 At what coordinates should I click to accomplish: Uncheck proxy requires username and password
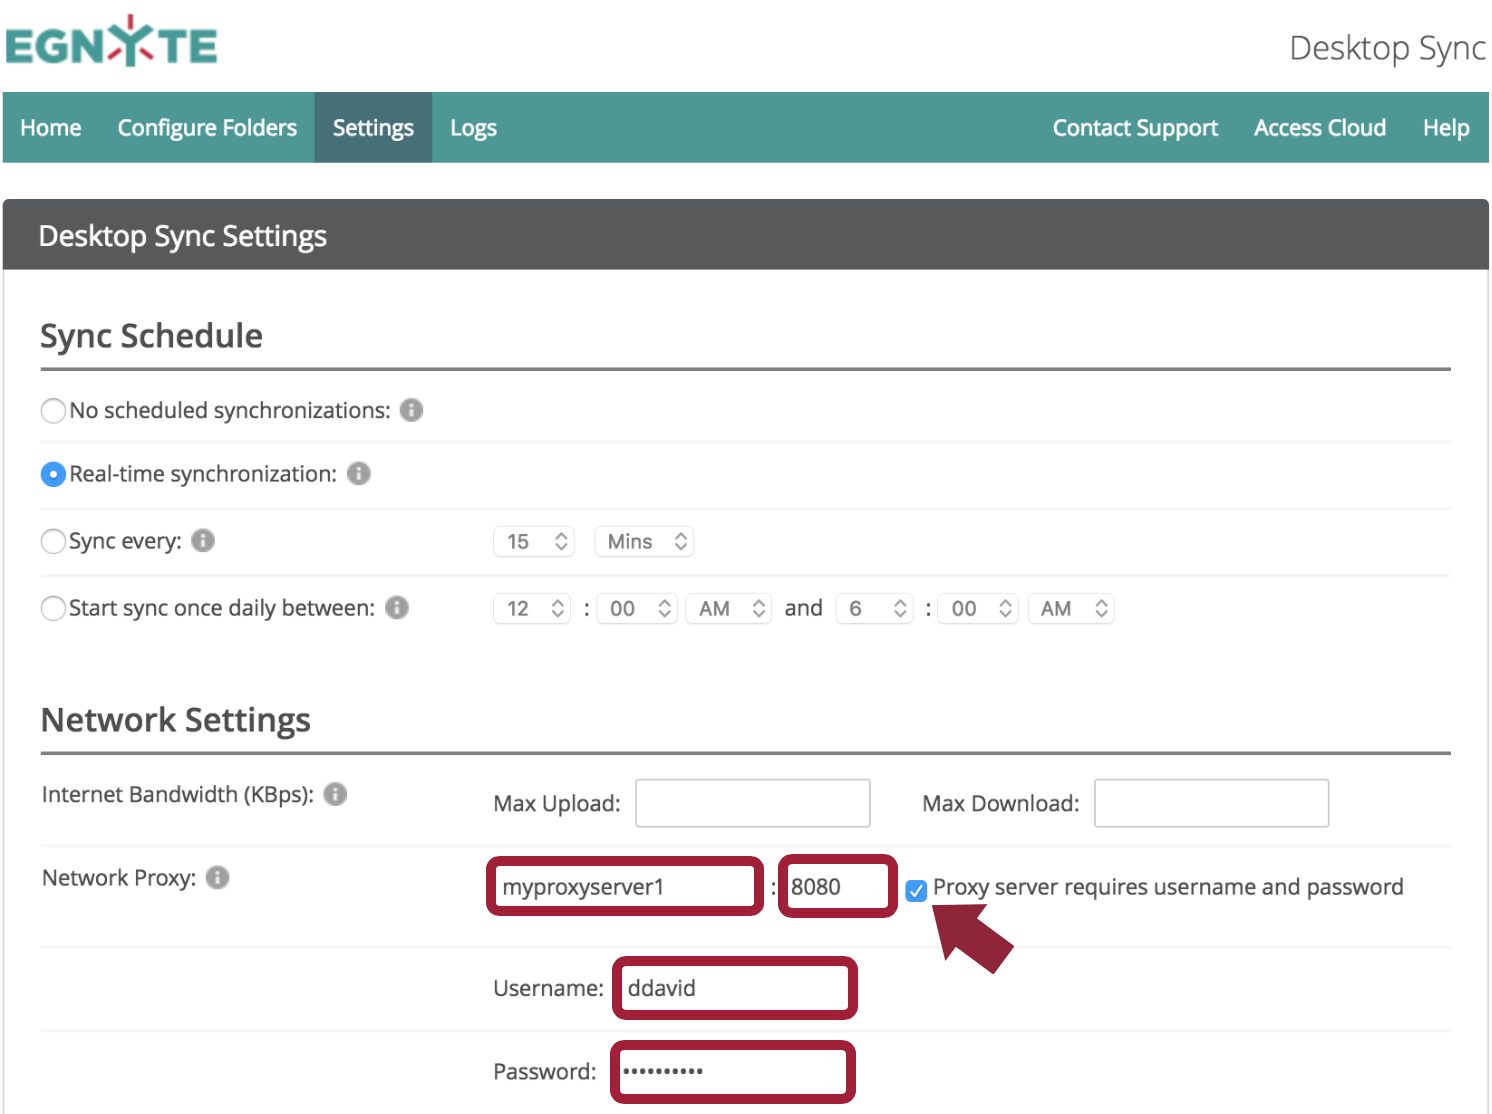tap(916, 890)
